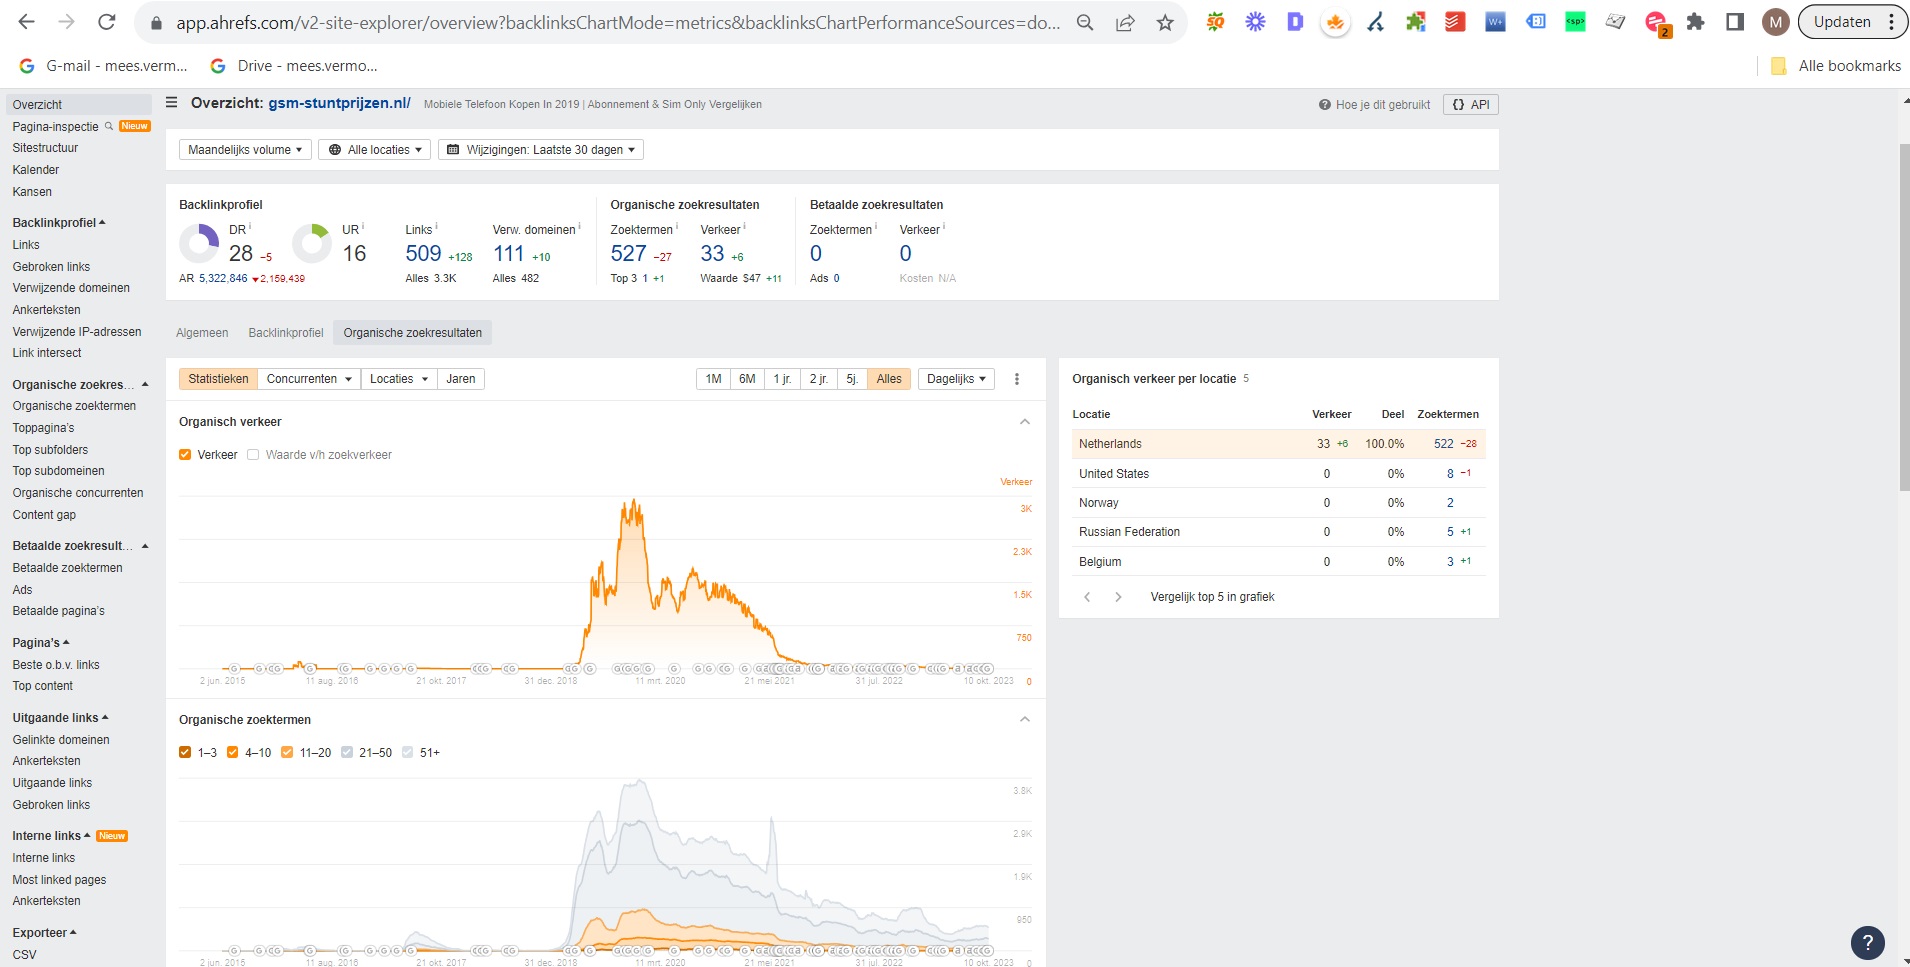Switch to the Backlinkprofiel tab

click(286, 333)
